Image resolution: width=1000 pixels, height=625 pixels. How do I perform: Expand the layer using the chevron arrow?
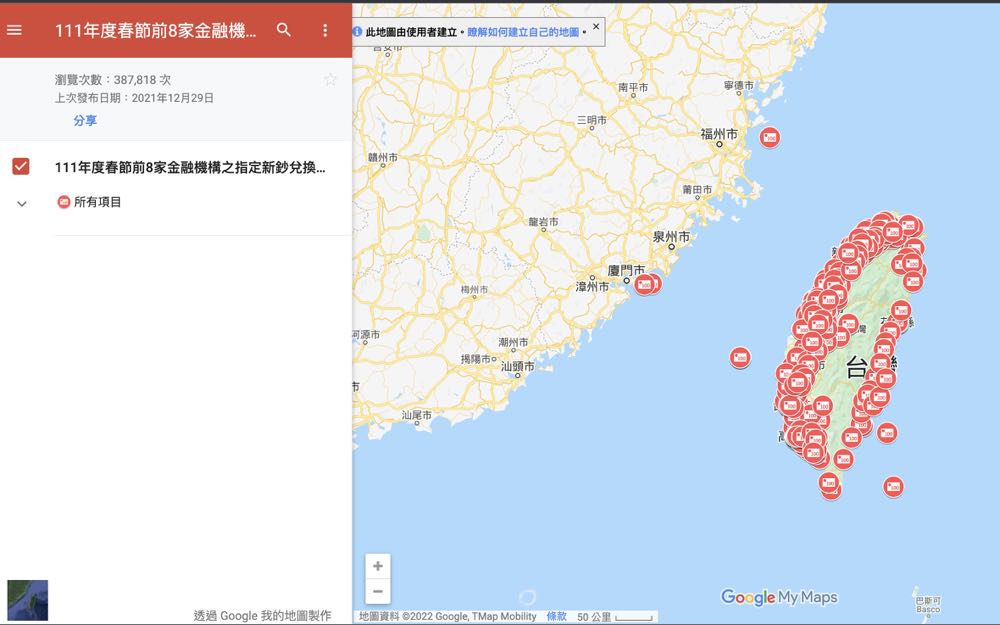click(21, 203)
